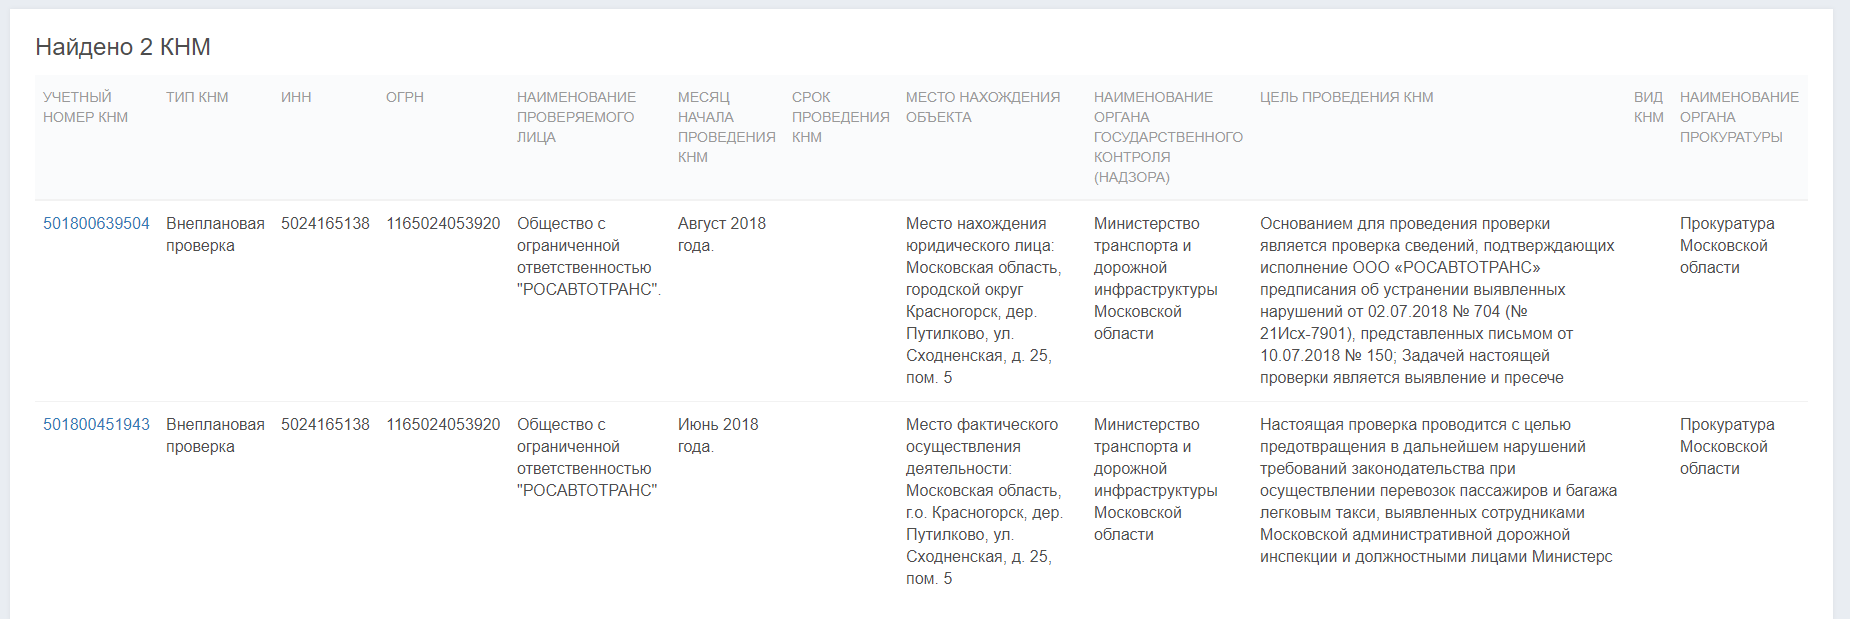The height and width of the screenshot is (619, 1850).
Task: Click 'Прокуратура Московской области' in the first row
Action: pos(1727,246)
